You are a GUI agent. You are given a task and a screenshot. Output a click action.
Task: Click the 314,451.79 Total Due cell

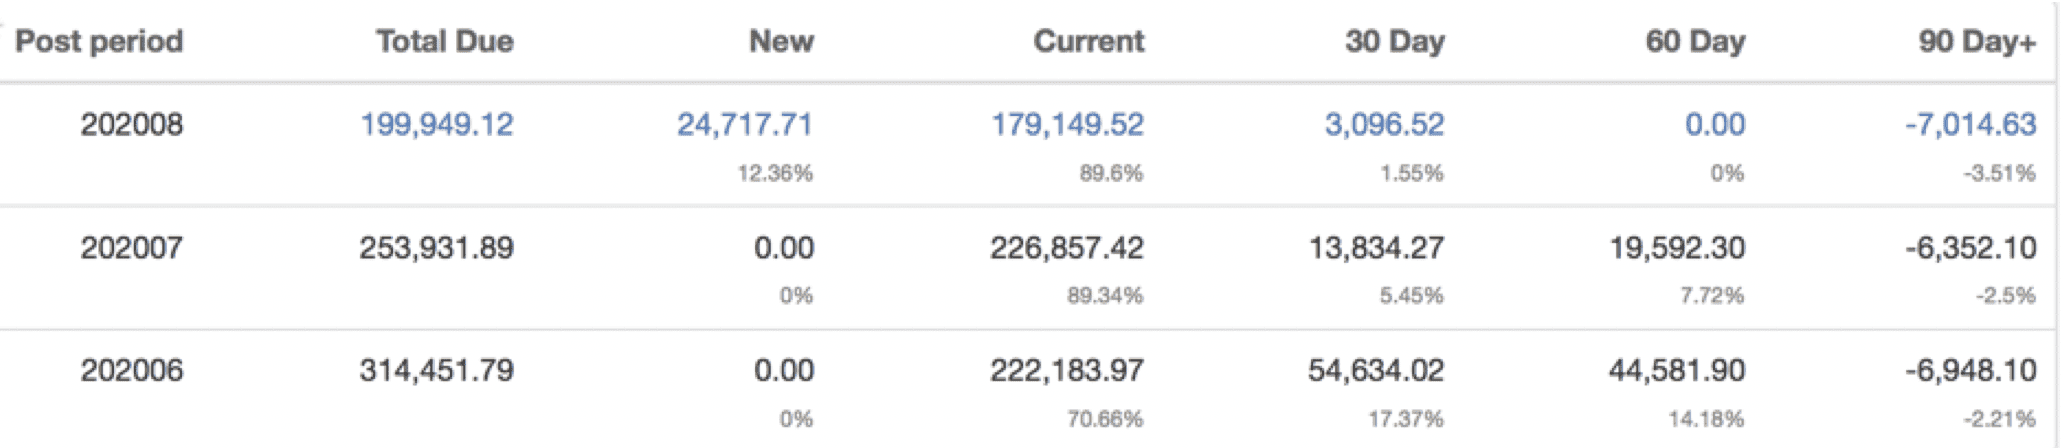(x=437, y=371)
